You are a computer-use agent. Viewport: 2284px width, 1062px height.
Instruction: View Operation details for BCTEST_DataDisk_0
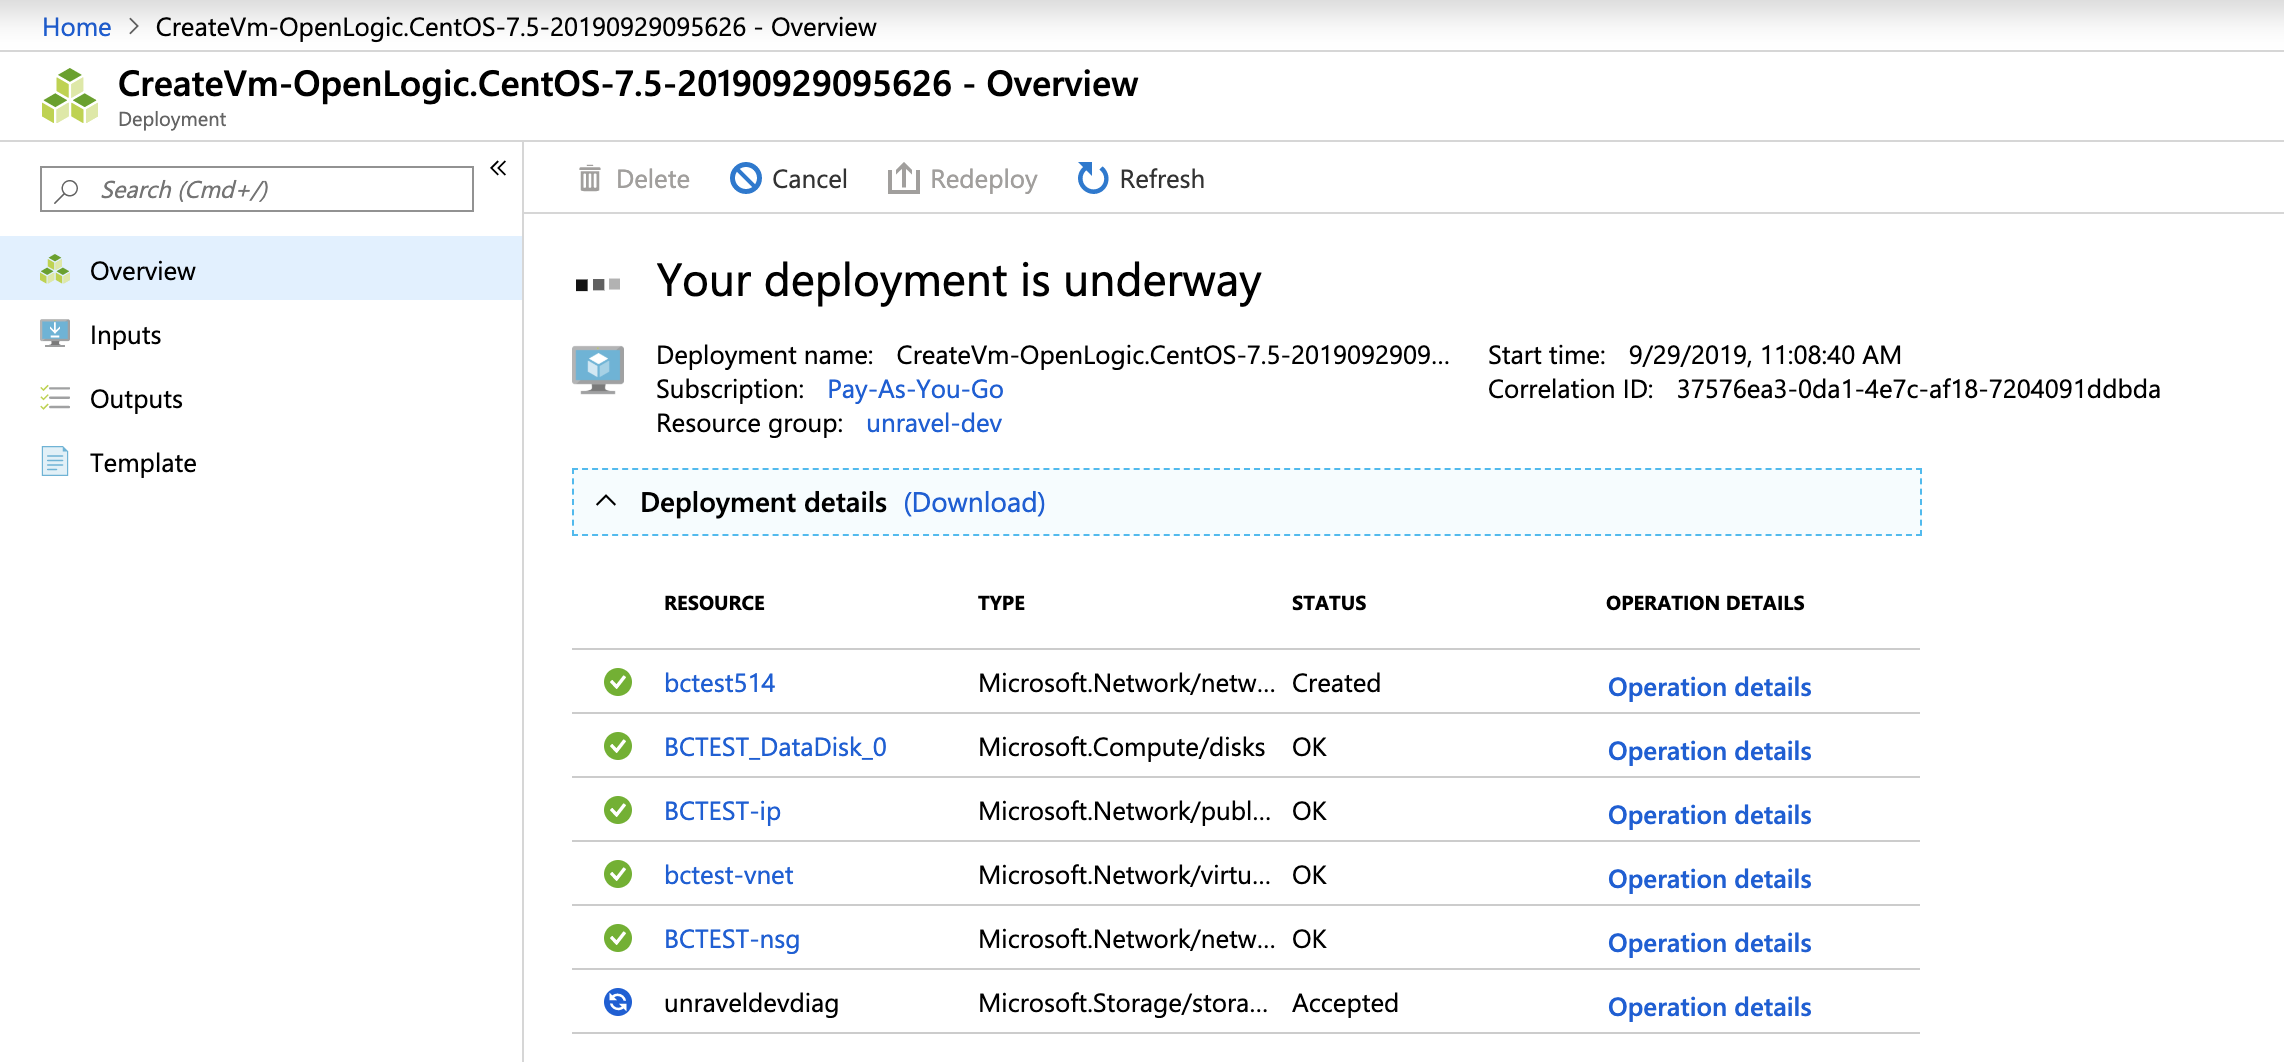pos(1709,751)
